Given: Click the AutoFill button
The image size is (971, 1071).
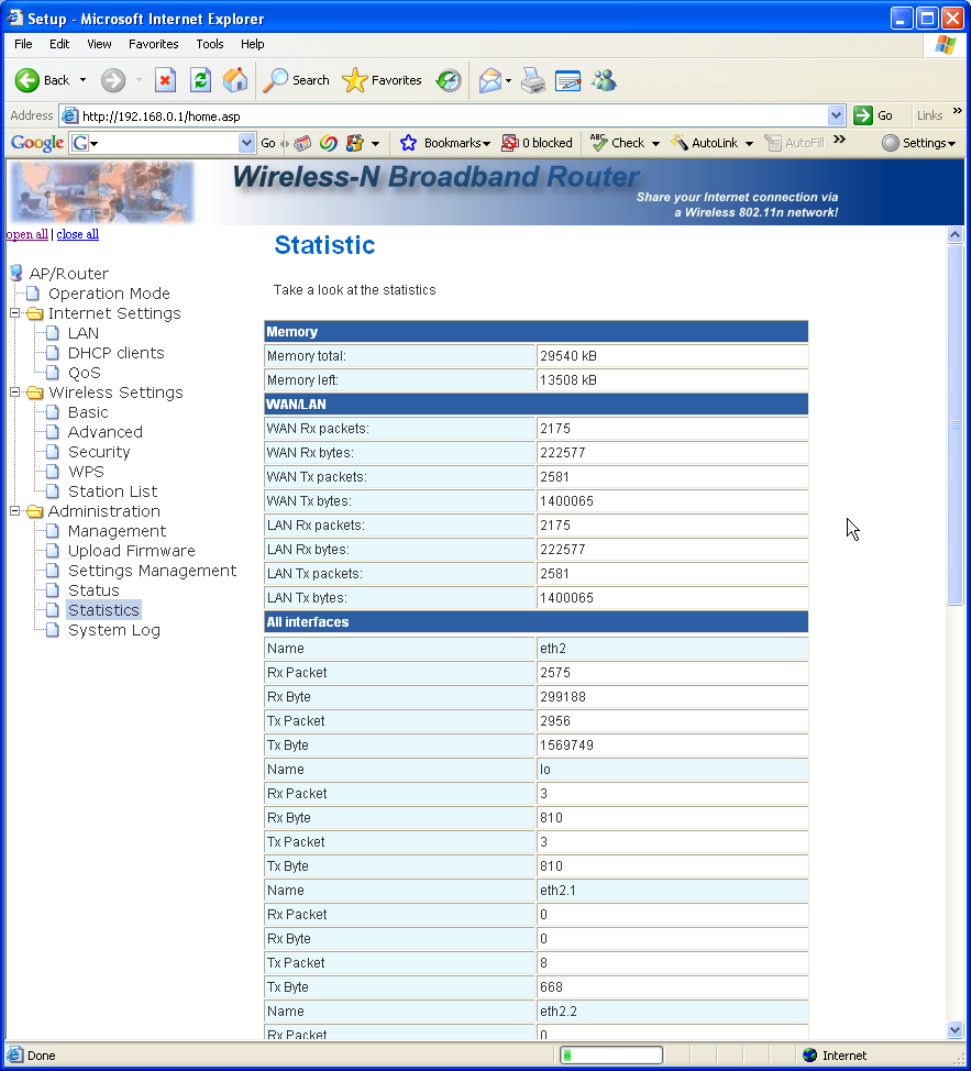Looking at the screenshot, I should 794,143.
